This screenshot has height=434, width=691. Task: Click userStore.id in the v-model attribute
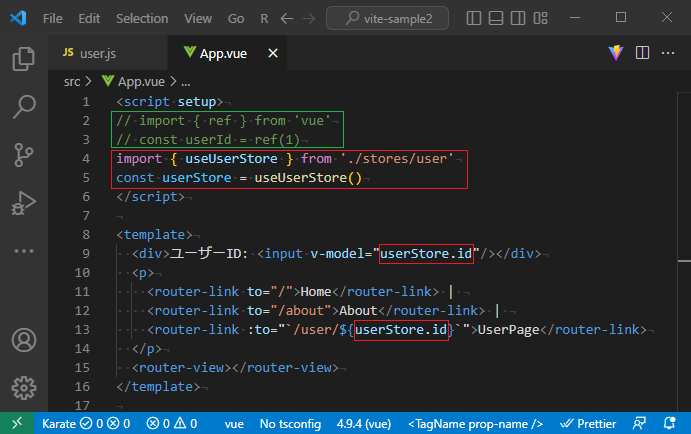(426, 254)
